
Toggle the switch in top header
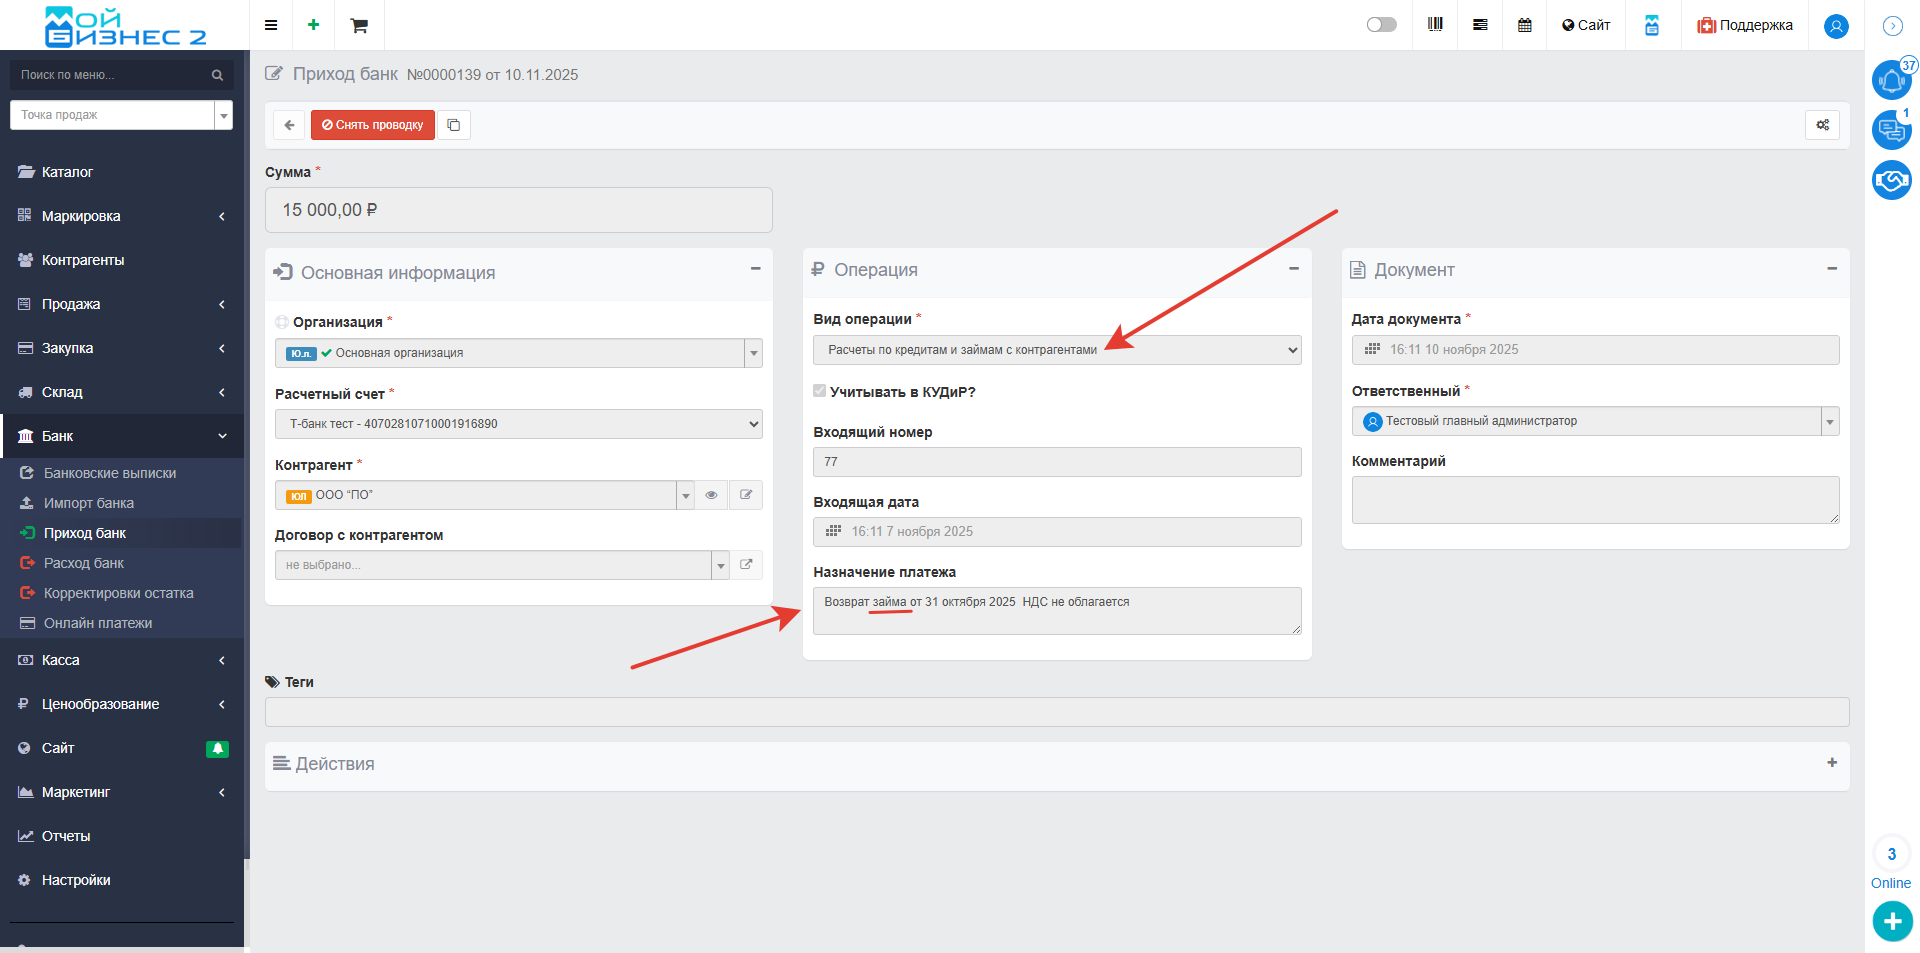1381,25
